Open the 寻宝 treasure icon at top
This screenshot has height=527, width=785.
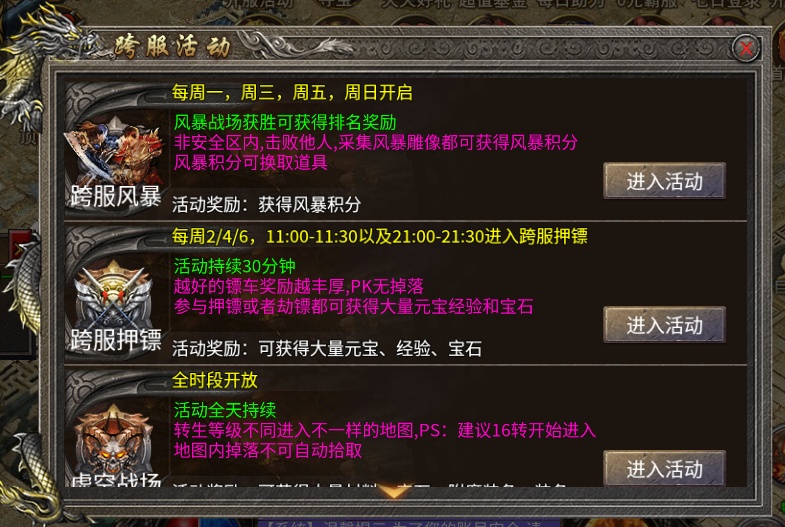336,5
